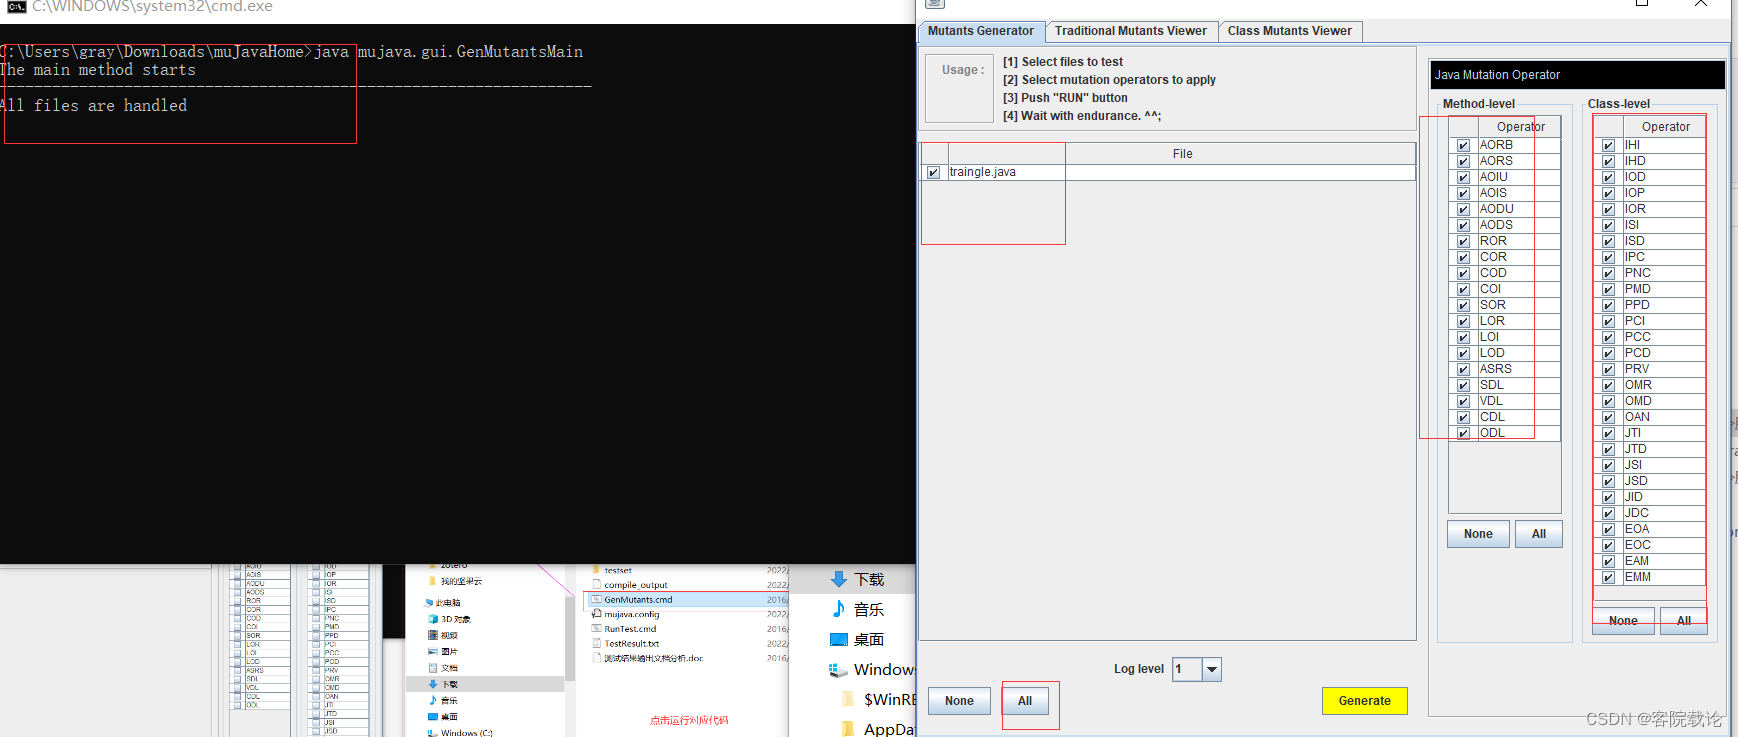Toggle the ASRS operator checkbox
This screenshot has width=1738, height=737.
[x=1463, y=369]
